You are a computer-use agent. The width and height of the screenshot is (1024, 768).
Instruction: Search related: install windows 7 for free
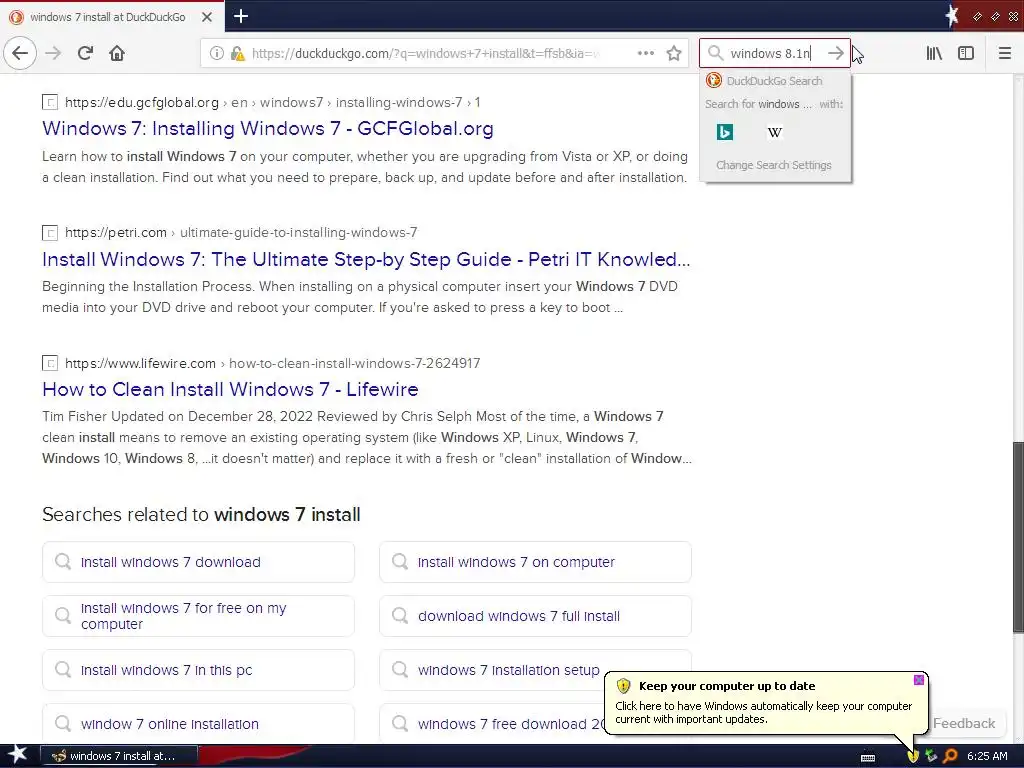199,616
